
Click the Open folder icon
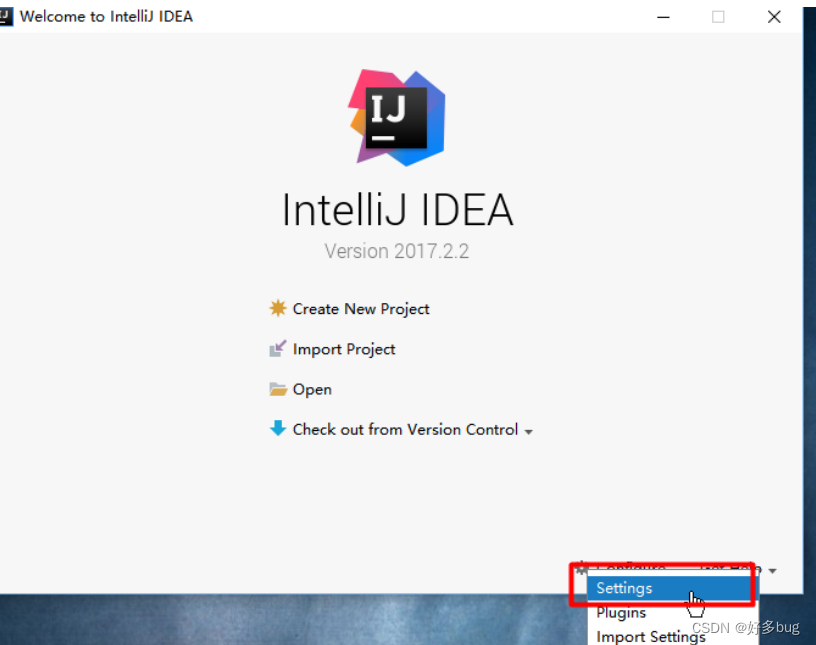[278, 389]
